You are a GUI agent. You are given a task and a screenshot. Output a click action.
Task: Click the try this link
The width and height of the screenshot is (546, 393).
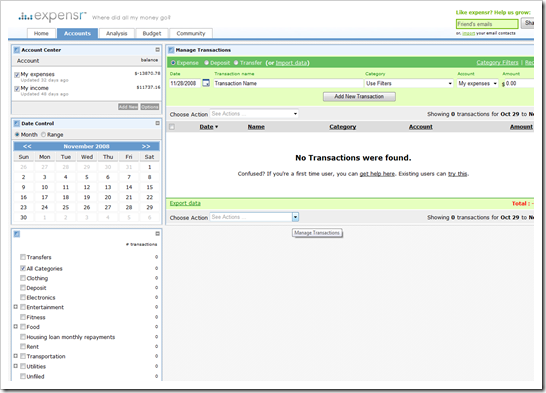coord(458,174)
